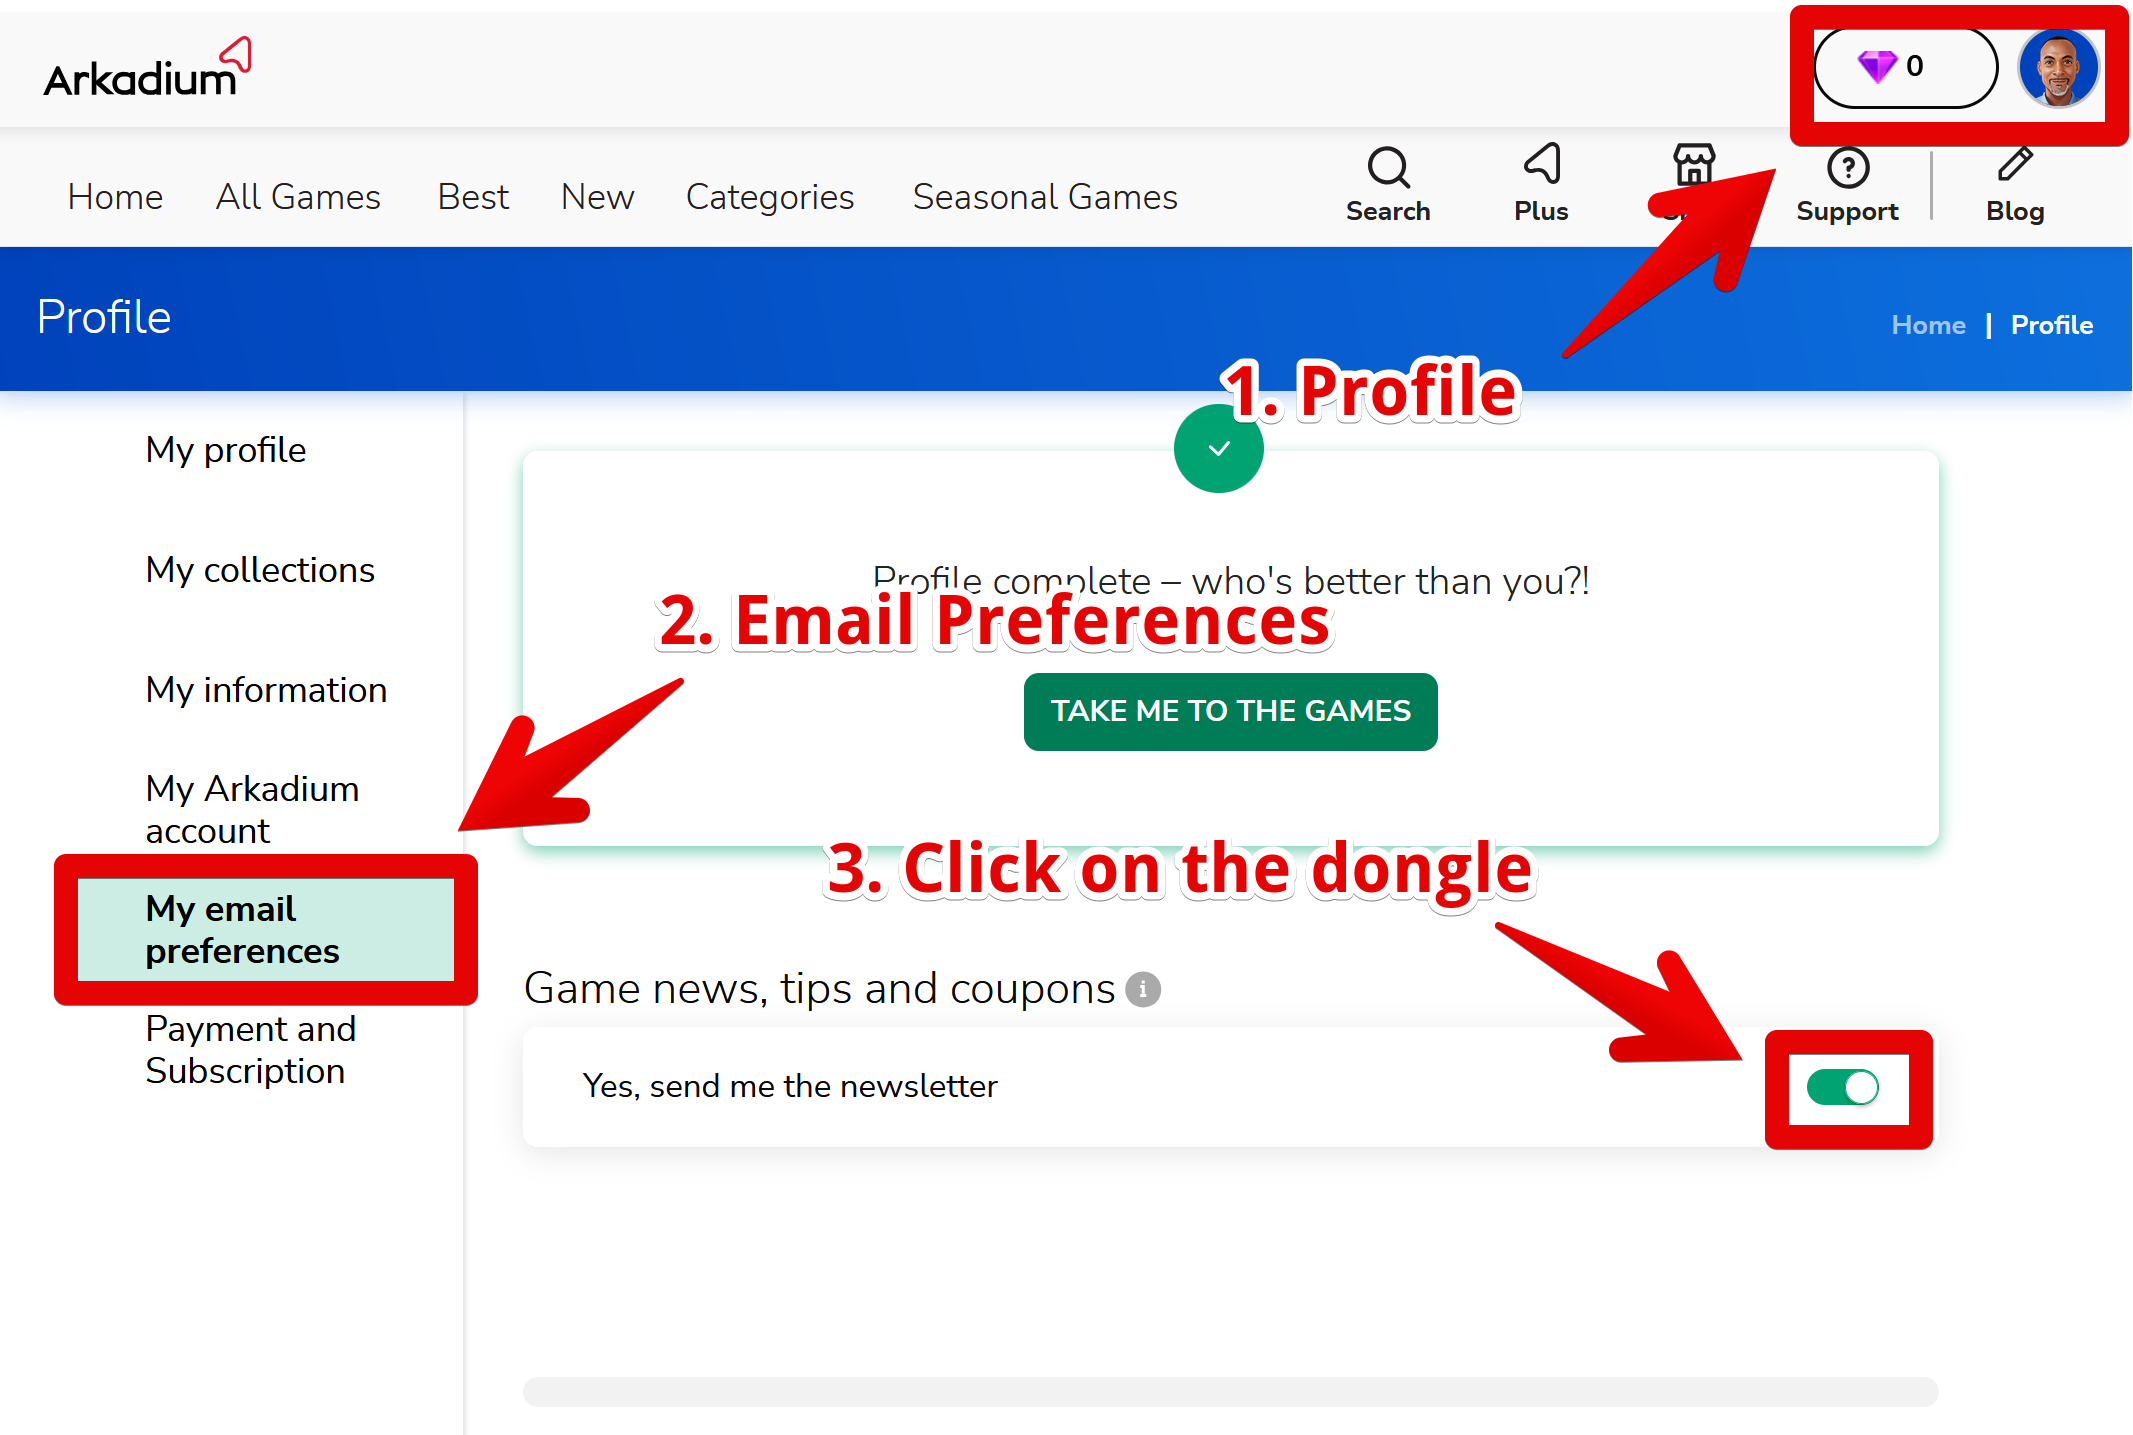Image resolution: width=2133 pixels, height=1435 pixels.
Task: Click info icon beside Game news heading
Action: (x=1143, y=989)
